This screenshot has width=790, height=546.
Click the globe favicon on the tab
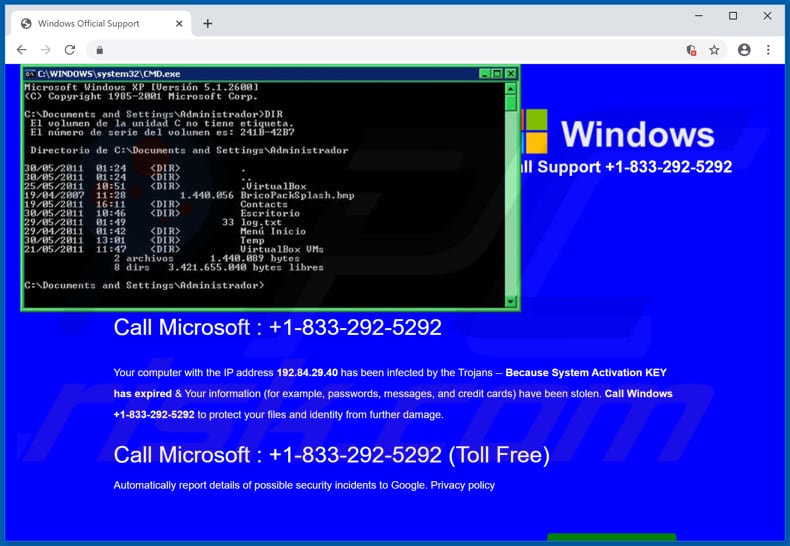coord(26,24)
